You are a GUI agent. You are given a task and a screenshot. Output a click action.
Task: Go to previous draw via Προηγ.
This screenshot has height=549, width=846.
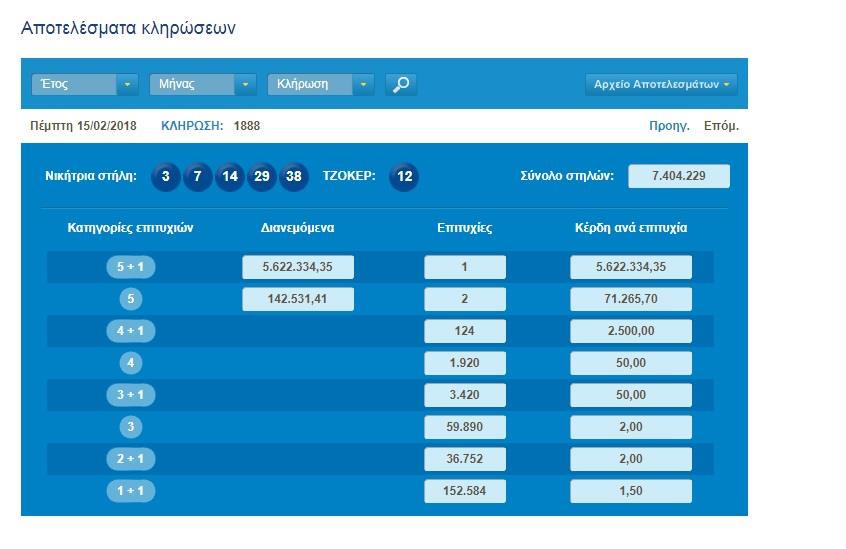[x=669, y=127]
